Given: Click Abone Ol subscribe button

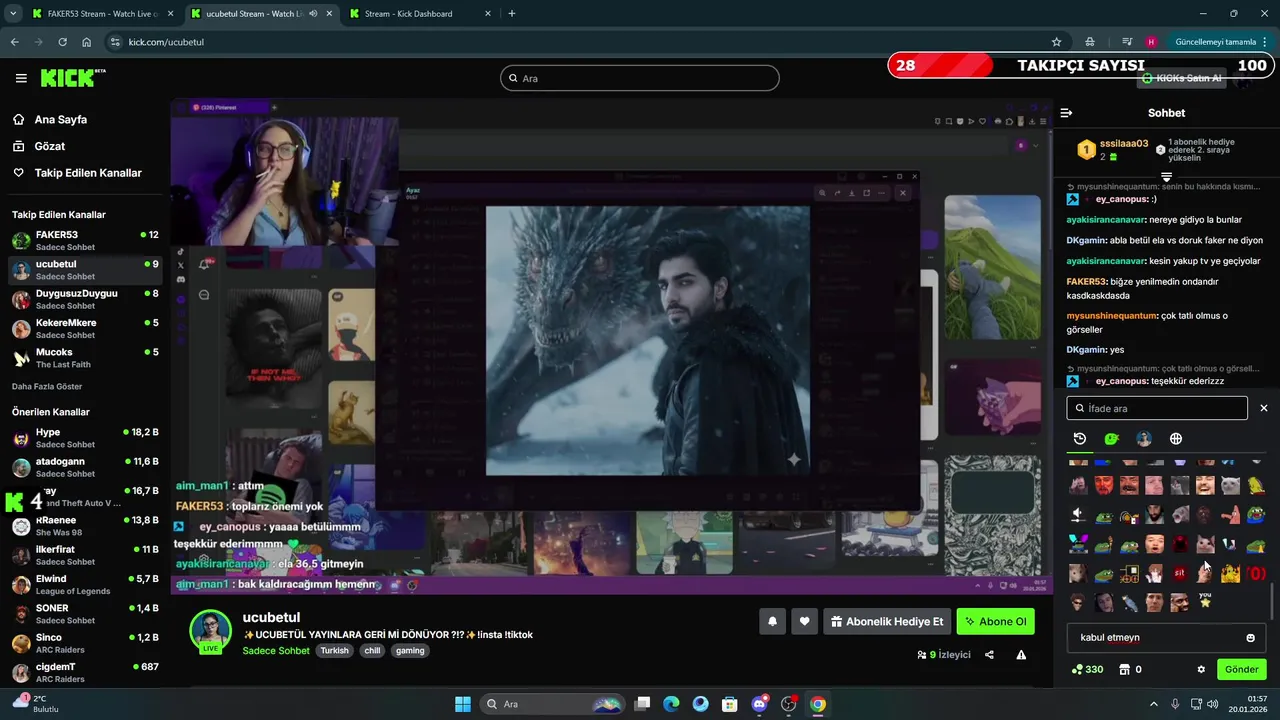Looking at the screenshot, I should (995, 622).
